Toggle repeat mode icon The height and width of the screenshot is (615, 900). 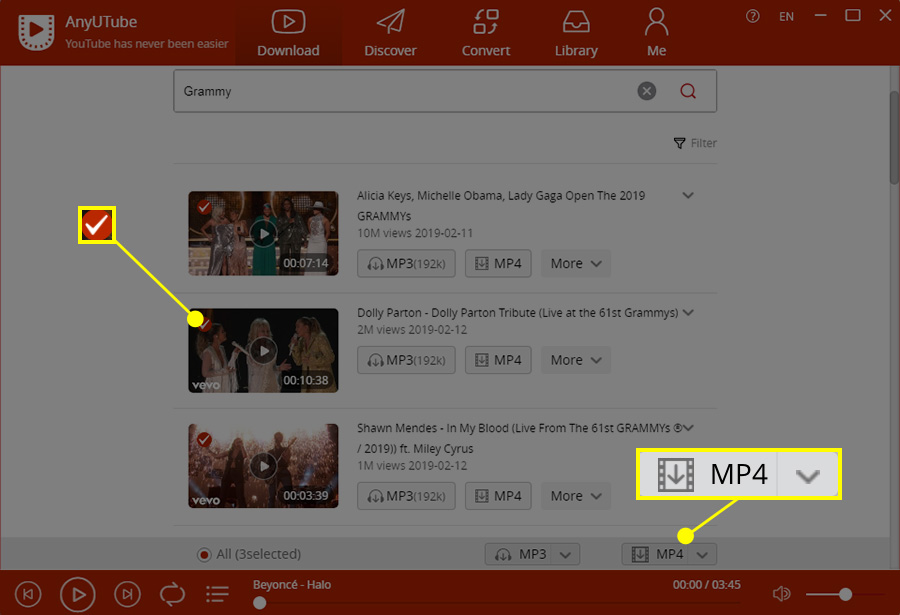172,594
